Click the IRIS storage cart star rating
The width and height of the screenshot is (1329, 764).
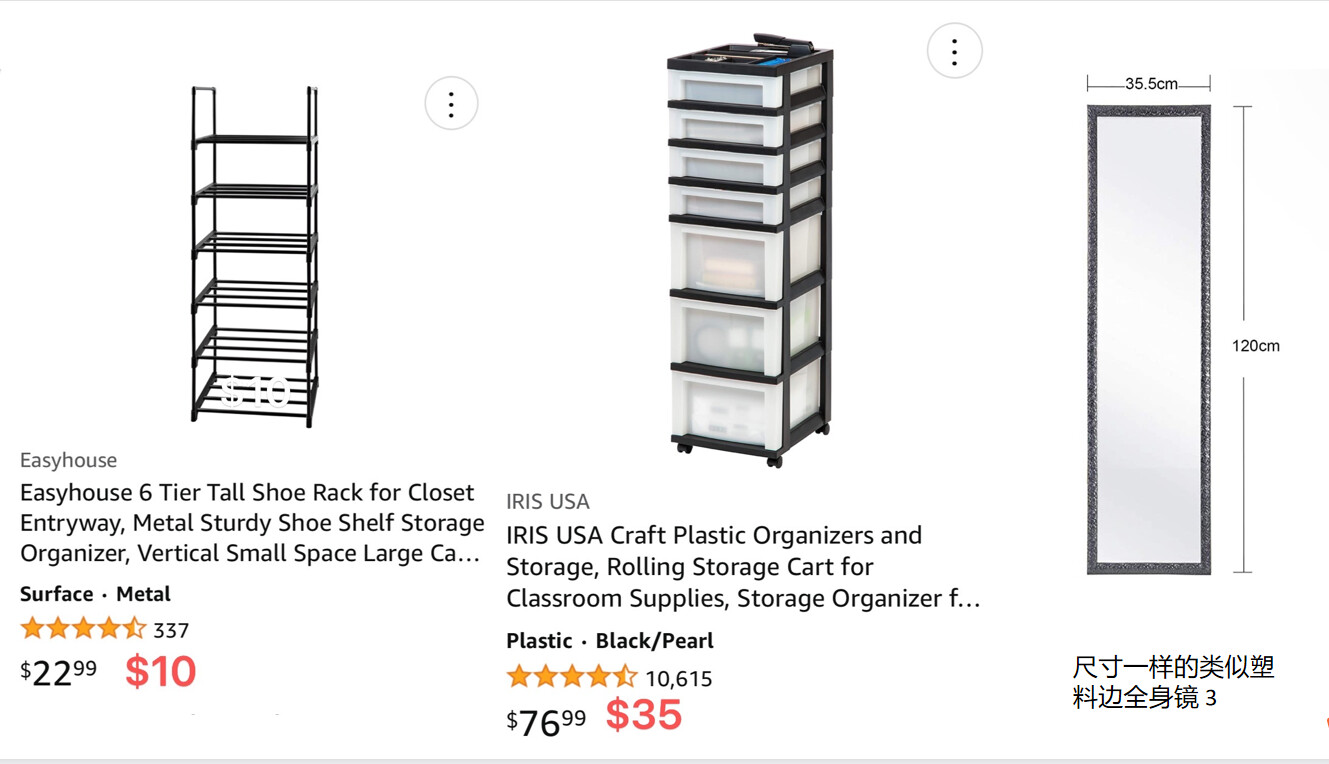point(571,677)
